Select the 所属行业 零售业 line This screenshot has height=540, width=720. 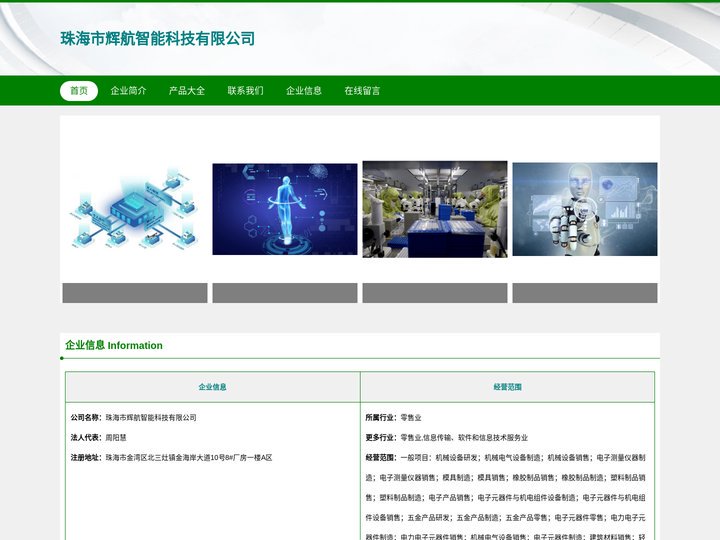click(x=394, y=417)
